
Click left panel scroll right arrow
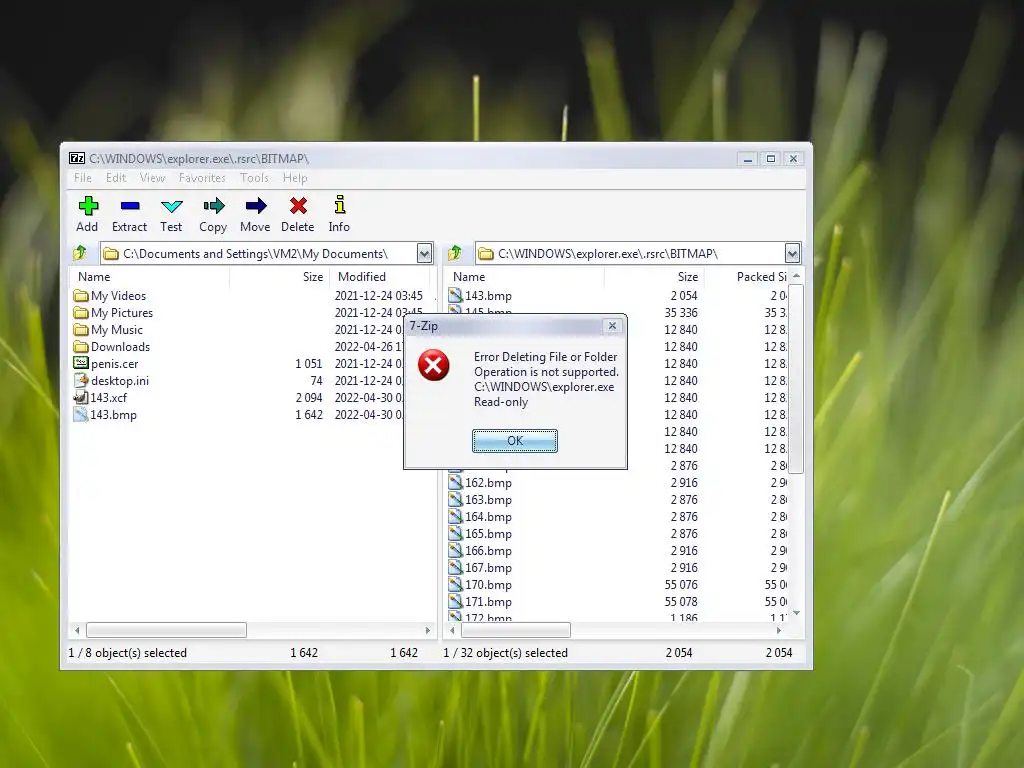tap(428, 630)
